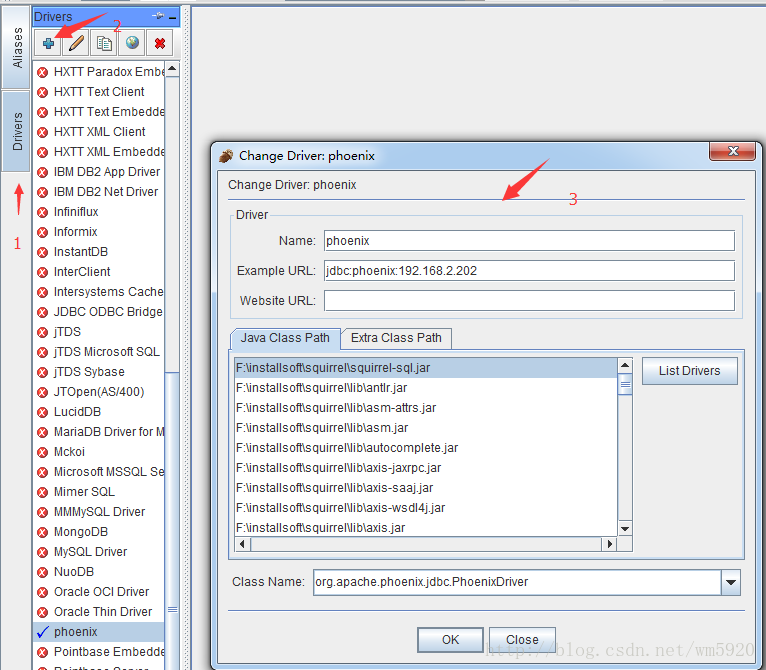Click class path list scroll down arrow
766x670 pixels.
click(625, 529)
